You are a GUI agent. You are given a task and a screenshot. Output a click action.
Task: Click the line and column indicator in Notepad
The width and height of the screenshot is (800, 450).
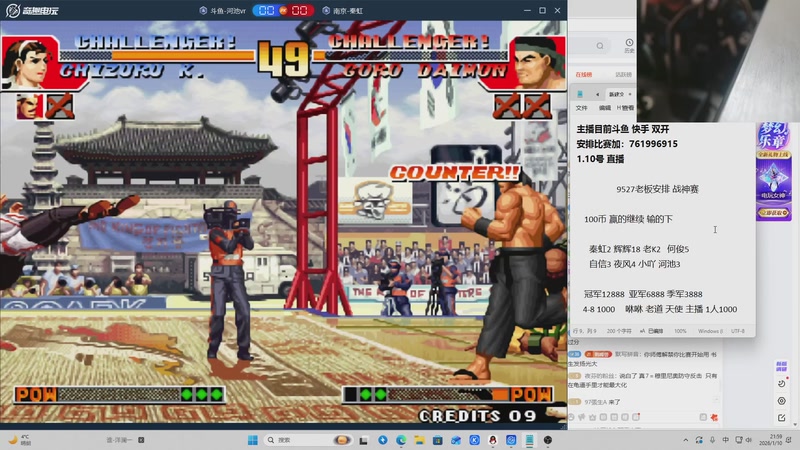585,331
